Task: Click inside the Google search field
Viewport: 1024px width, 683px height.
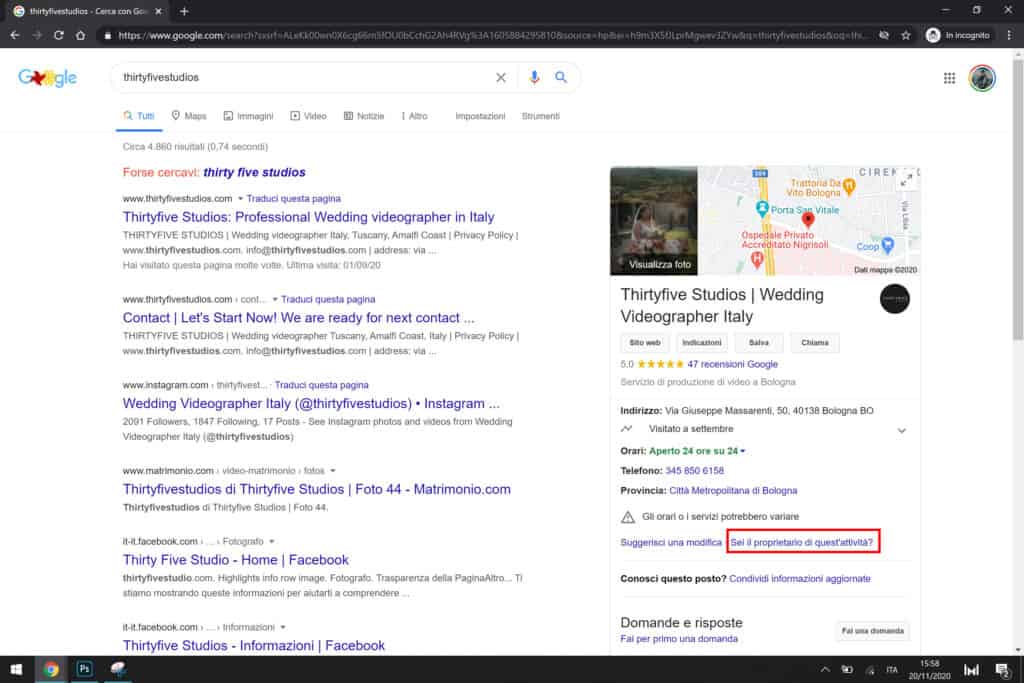Action: click(x=300, y=78)
